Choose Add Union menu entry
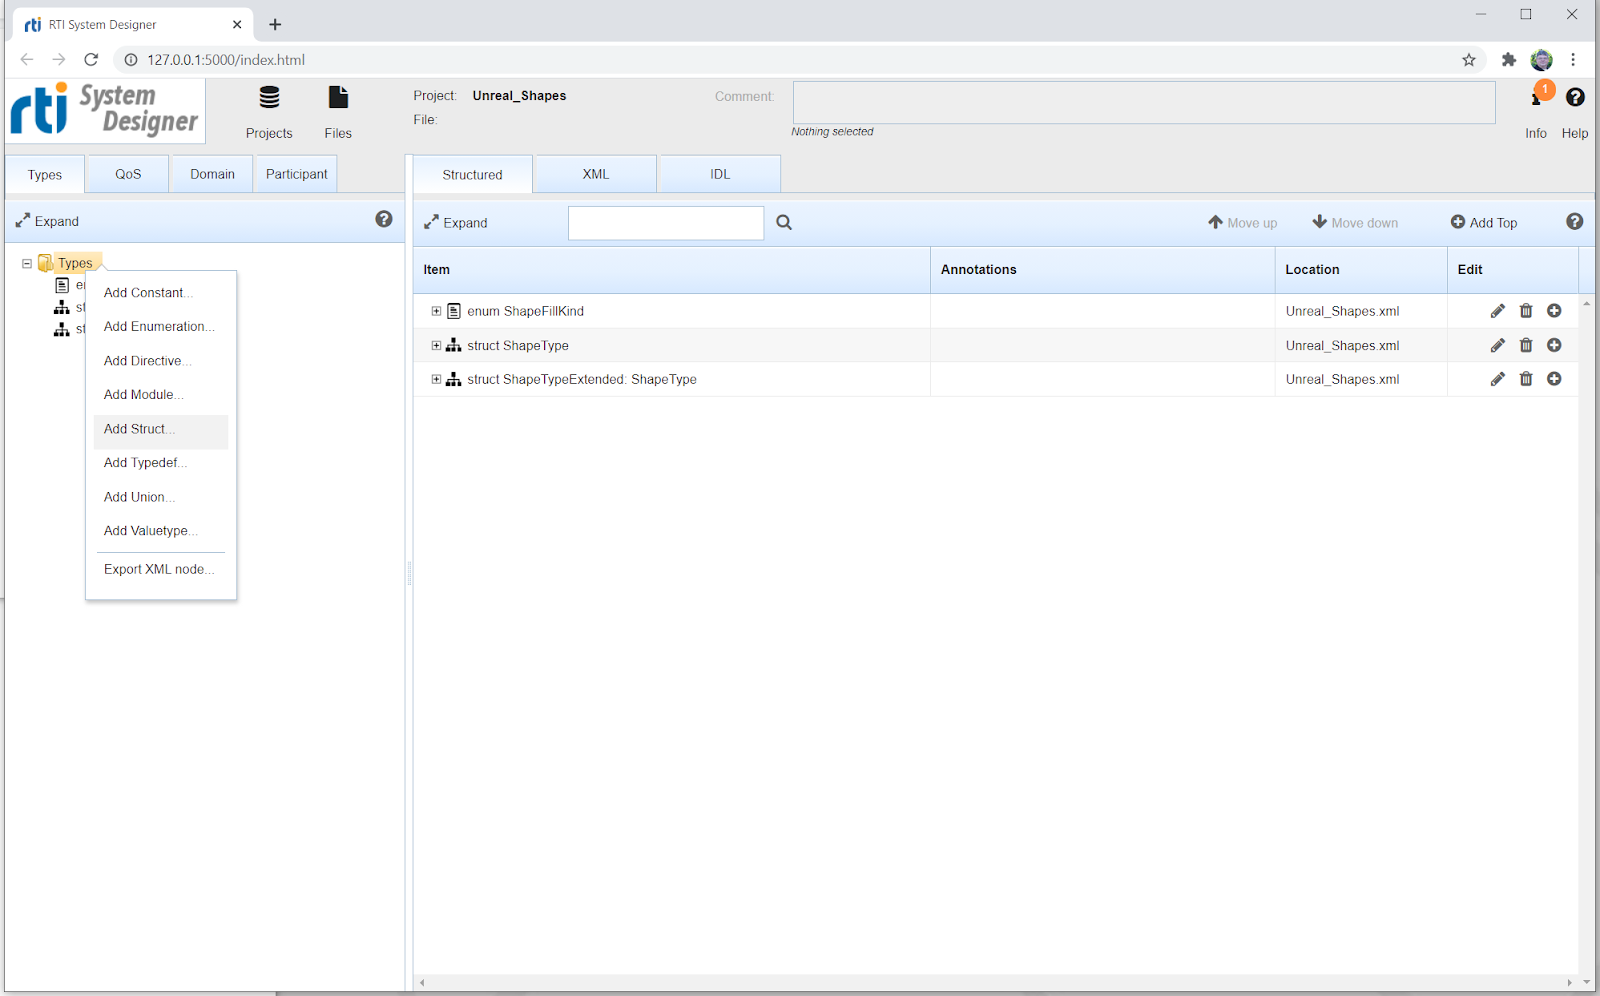 (x=161, y=497)
